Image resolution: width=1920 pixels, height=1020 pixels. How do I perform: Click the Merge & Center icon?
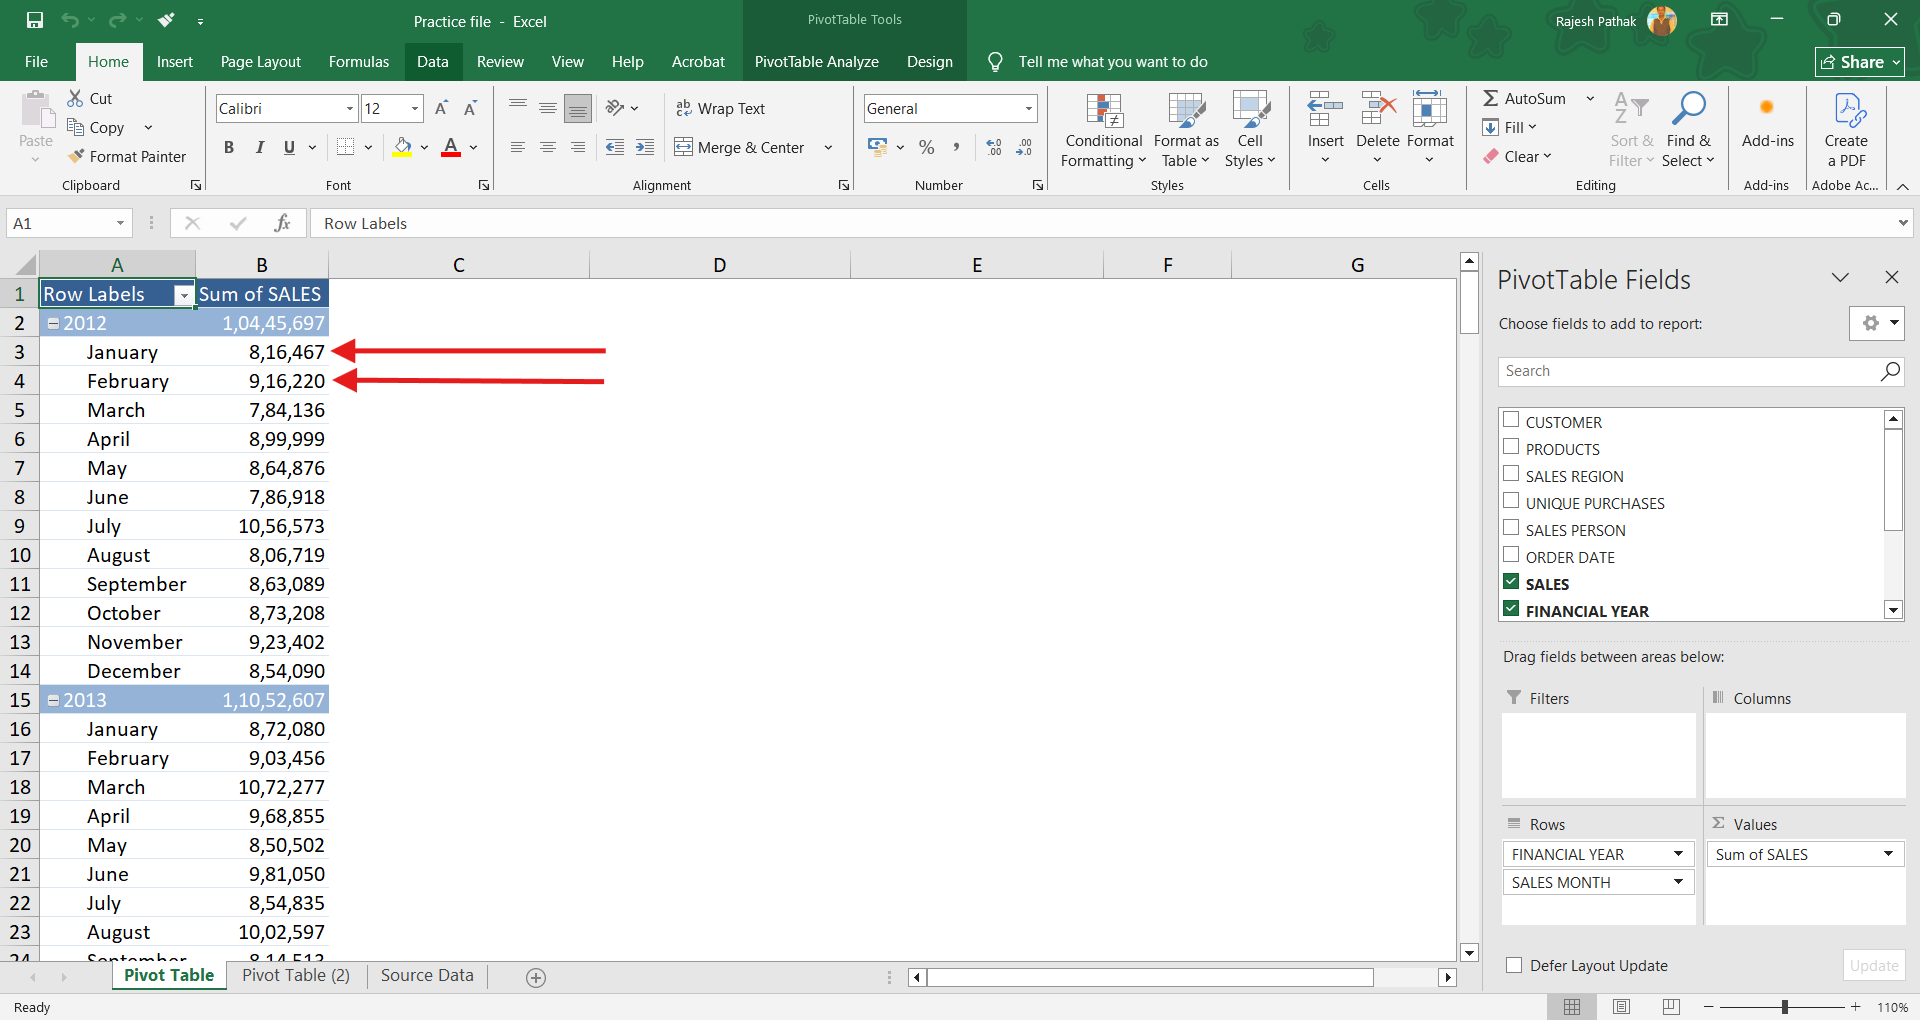pos(683,148)
